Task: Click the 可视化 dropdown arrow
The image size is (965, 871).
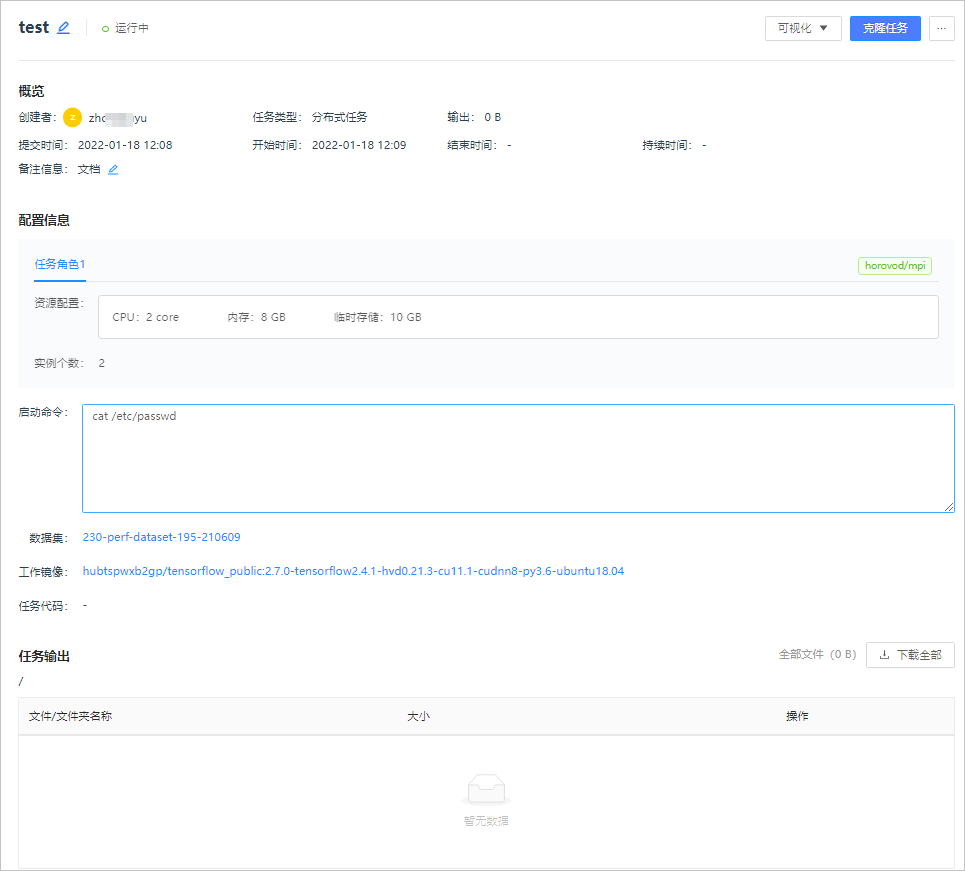Action: pyautogui.click(x=823, y=28)
